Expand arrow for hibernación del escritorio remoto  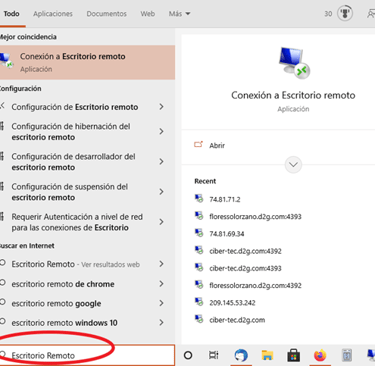coord(161,132)
